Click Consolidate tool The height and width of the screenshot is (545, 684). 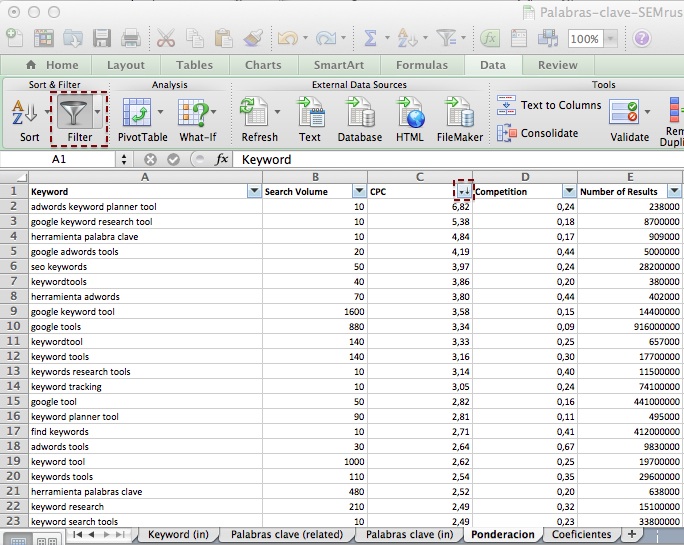538,133
